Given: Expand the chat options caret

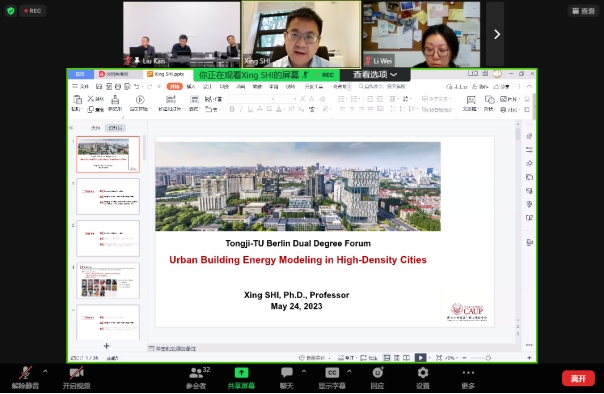Looking at the screenshot, I should tap(304, 371).
